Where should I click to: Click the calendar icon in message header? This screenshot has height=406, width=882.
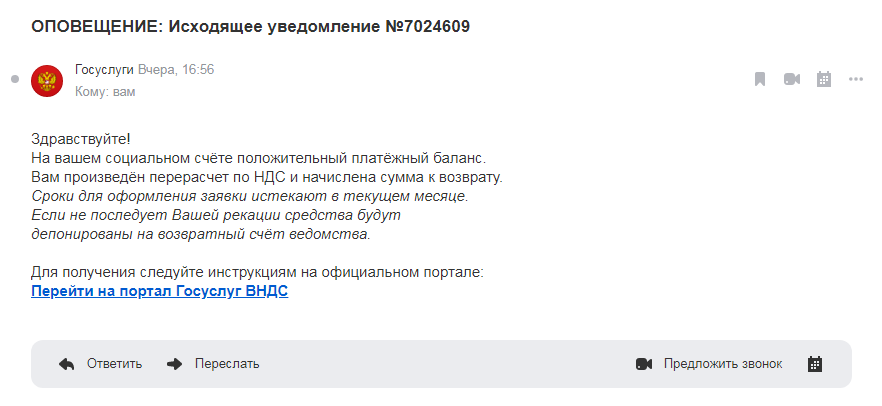(824, 79)
